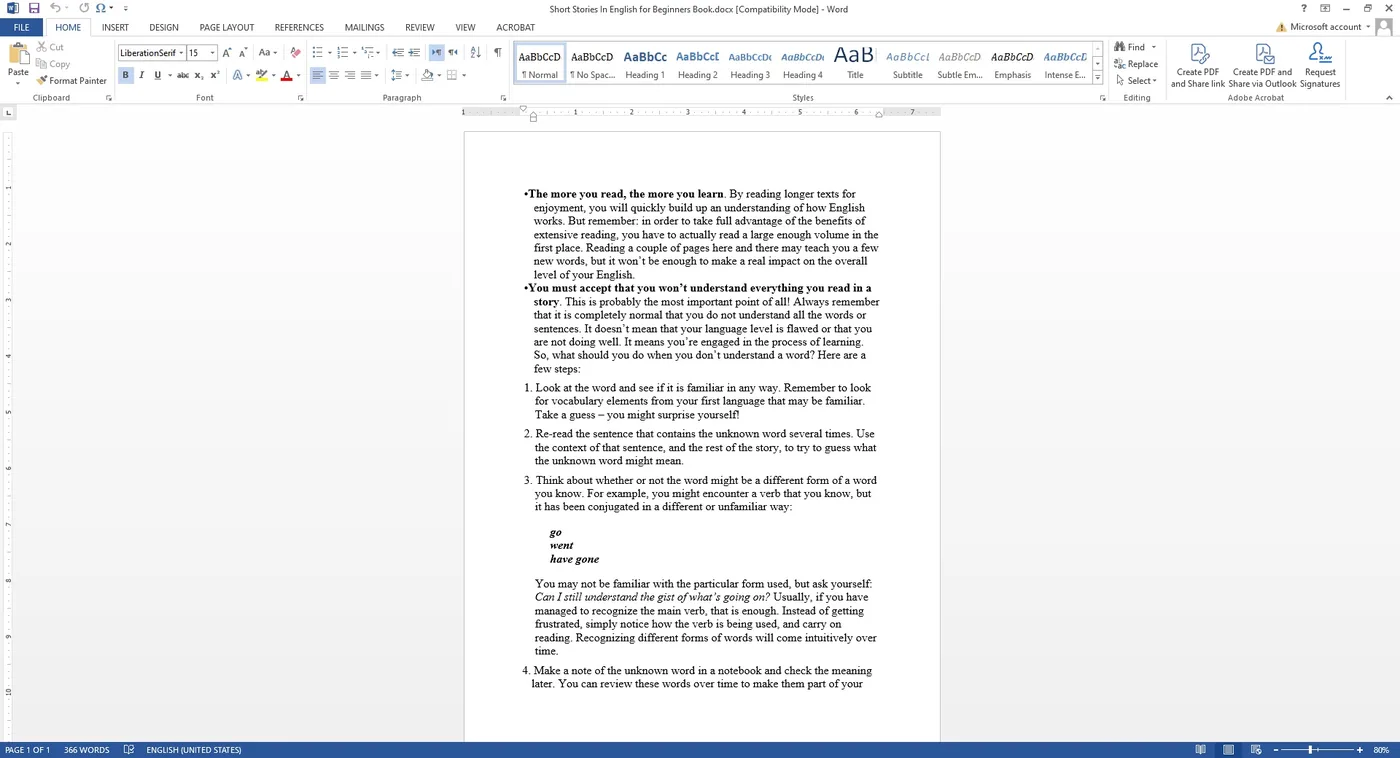Switch to Read Mode view

(x=1200, y=750)
